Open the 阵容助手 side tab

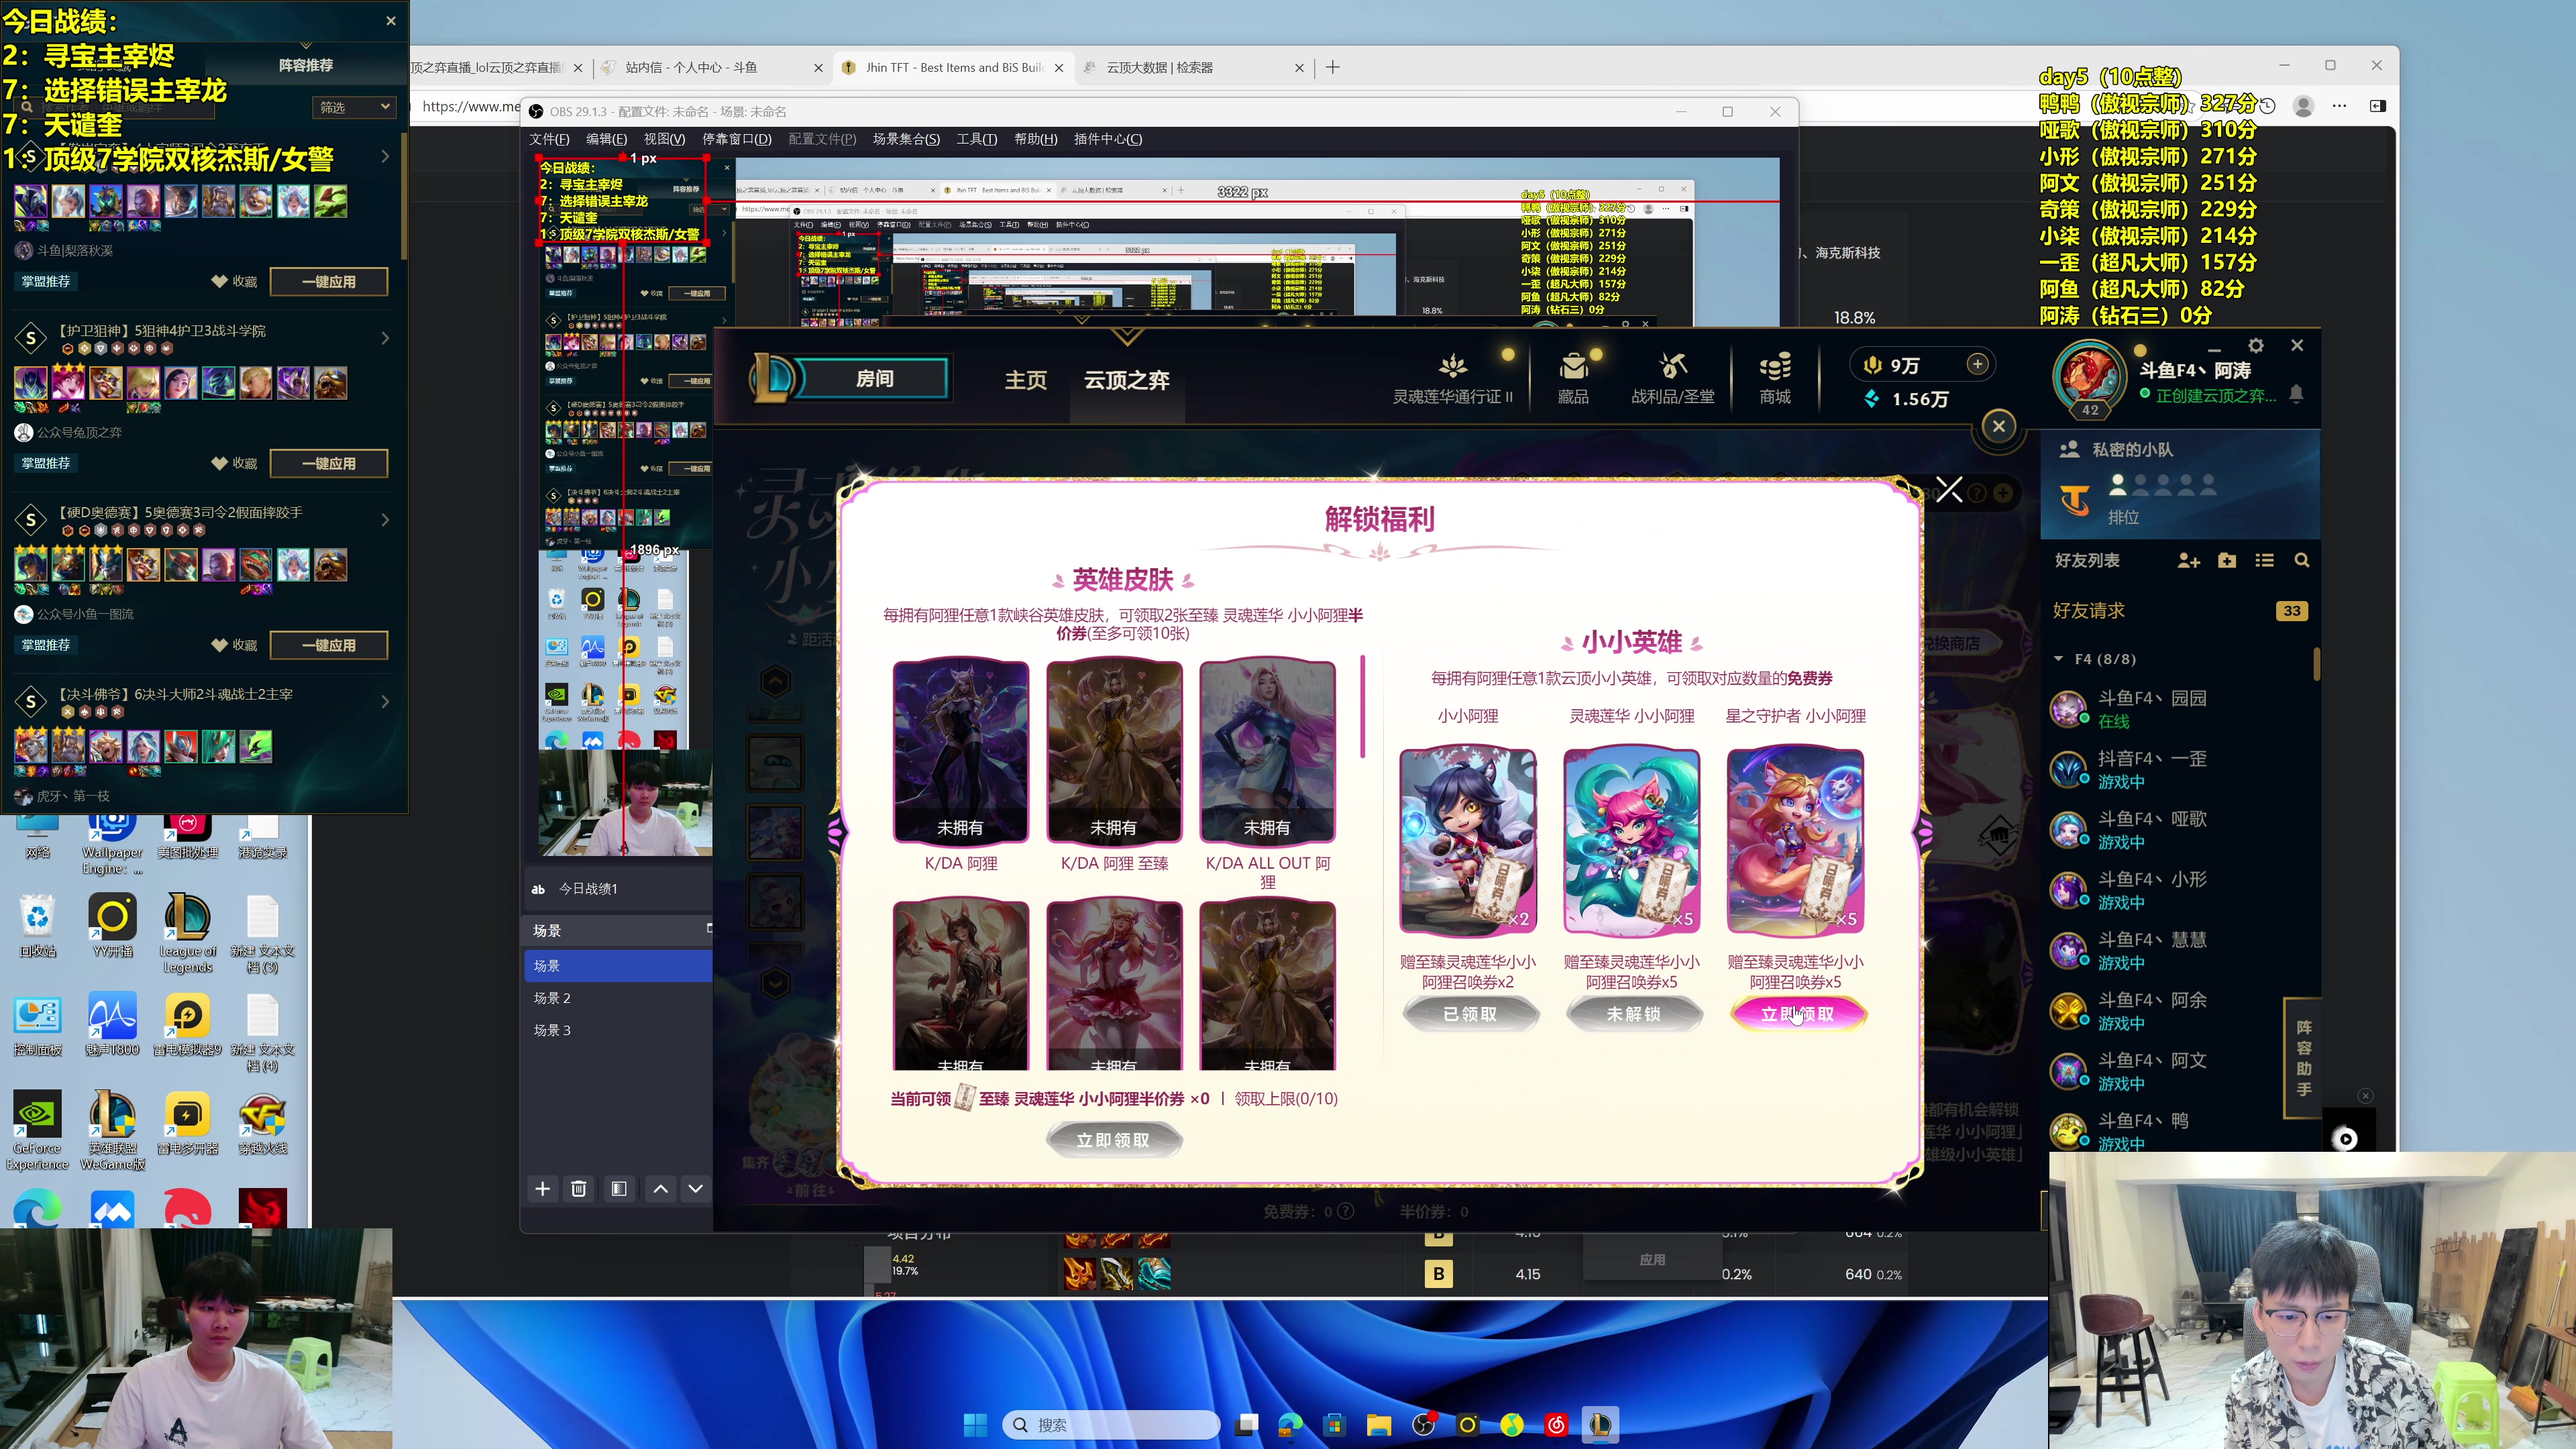(x=2303, y=1058)
